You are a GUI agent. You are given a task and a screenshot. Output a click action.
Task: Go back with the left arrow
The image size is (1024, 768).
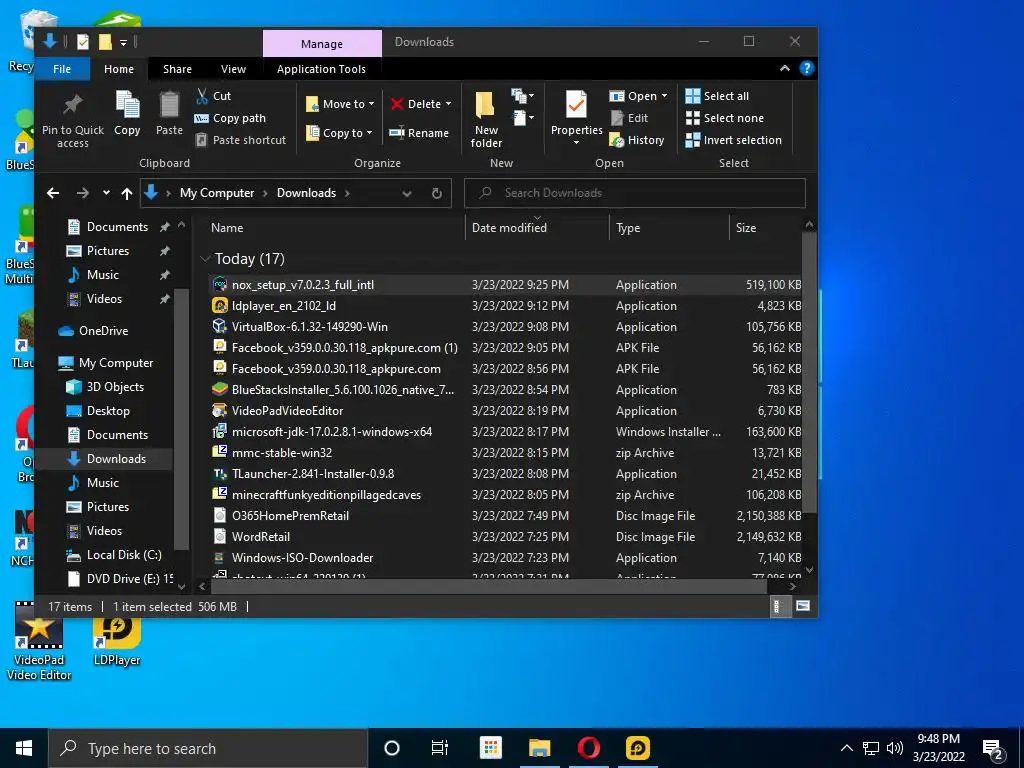[x=53, y=193]
